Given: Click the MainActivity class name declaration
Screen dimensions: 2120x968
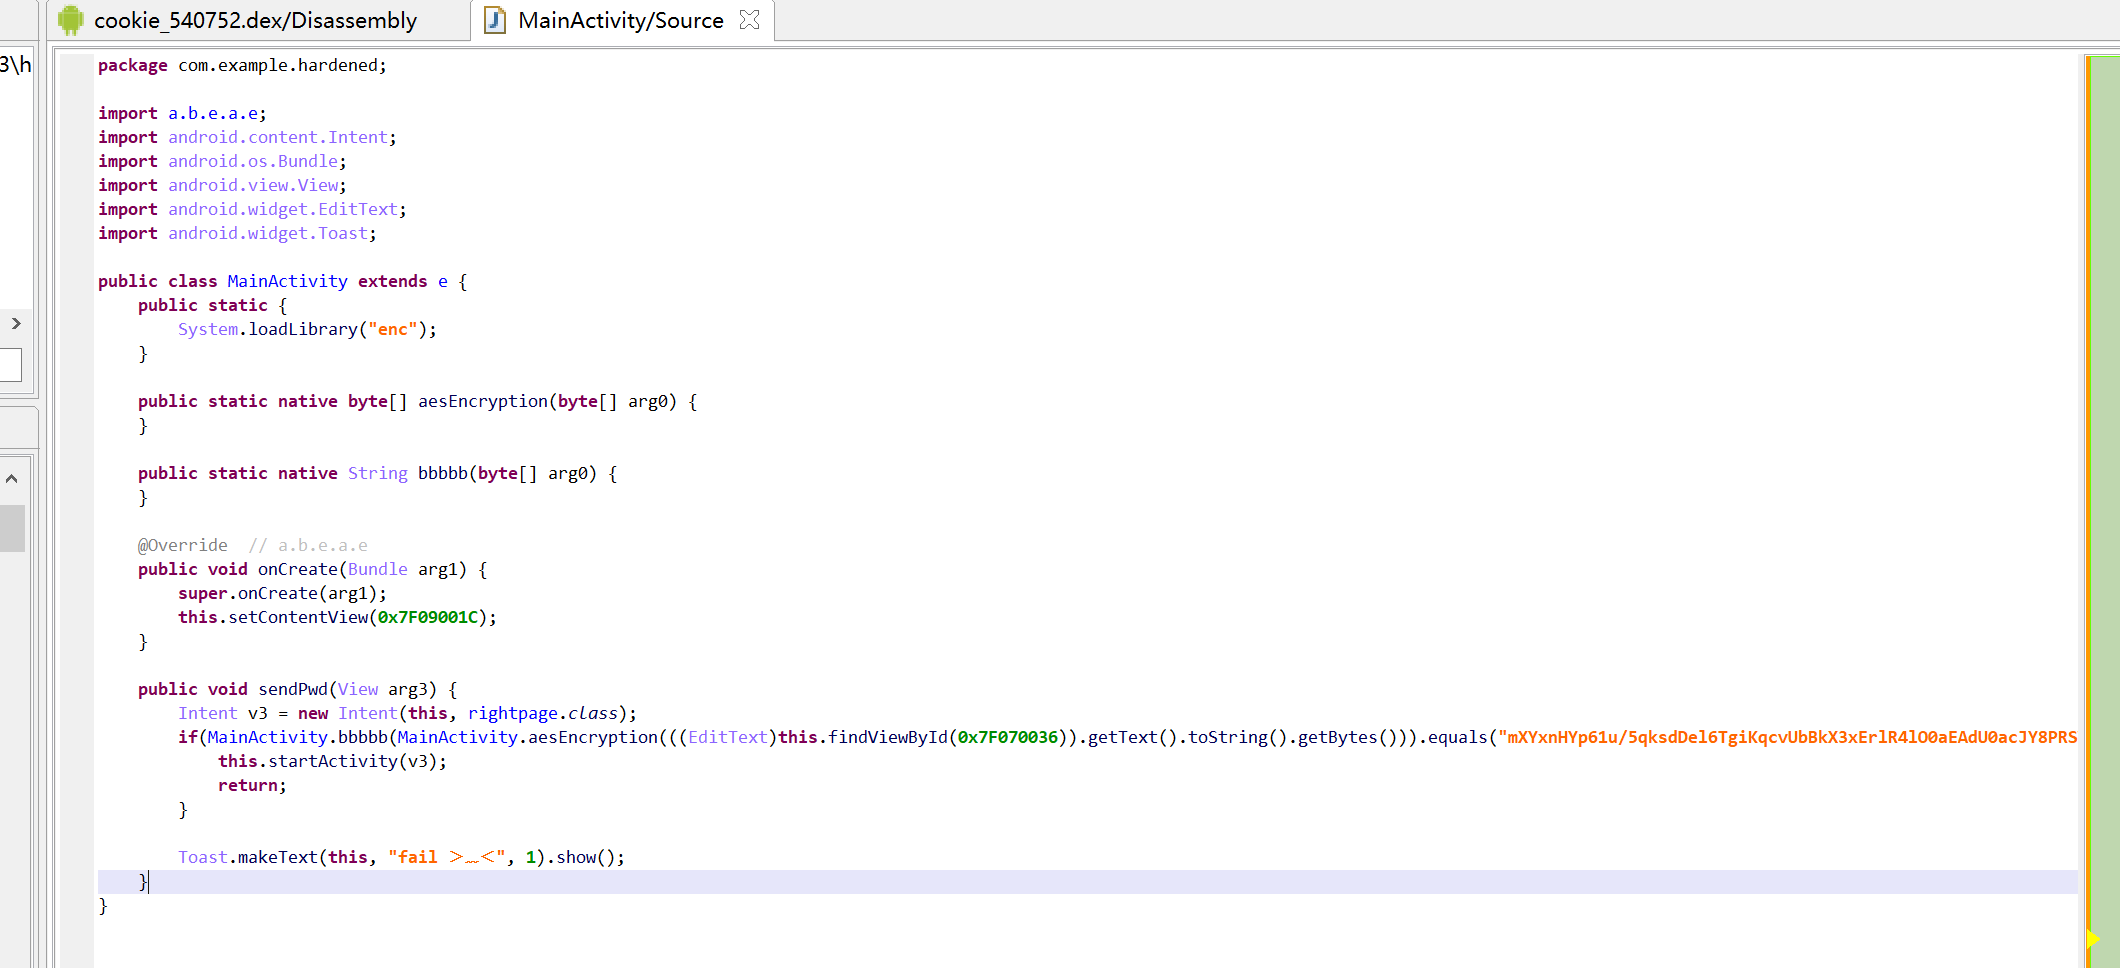Looking at the screenshot, I should click(287, 281).
